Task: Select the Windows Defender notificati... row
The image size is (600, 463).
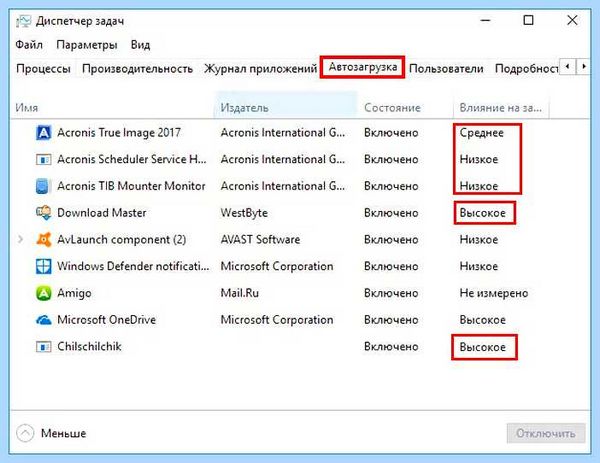Action: point(300,266)
